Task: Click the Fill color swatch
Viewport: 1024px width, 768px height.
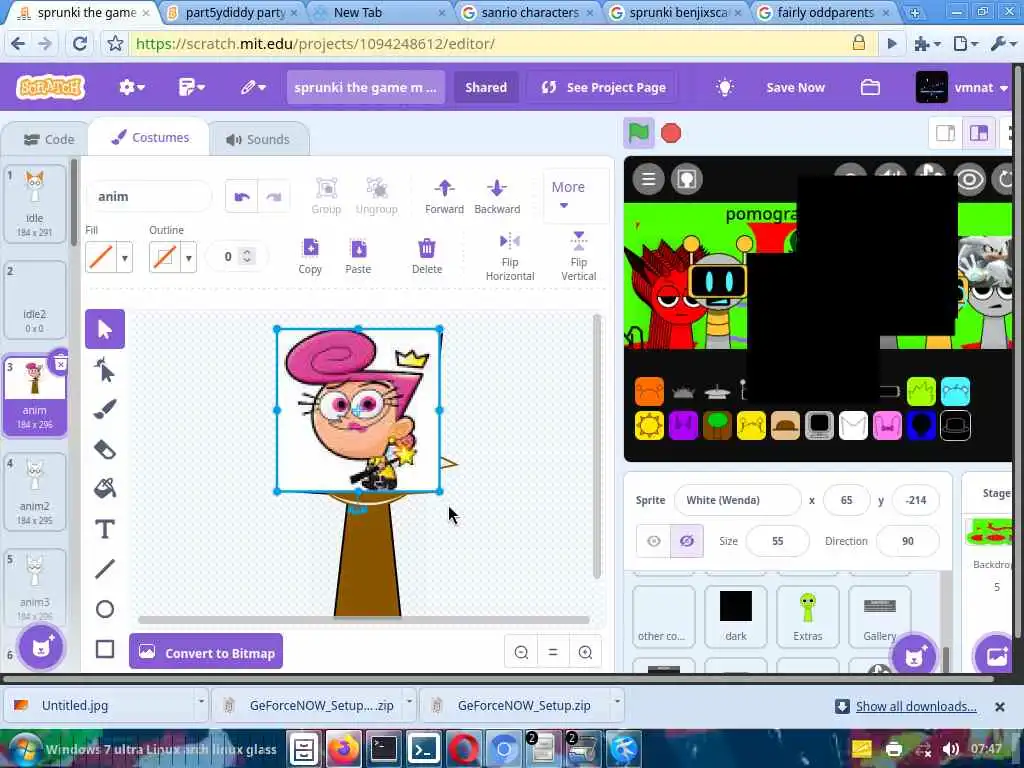Action: (101, 257)
